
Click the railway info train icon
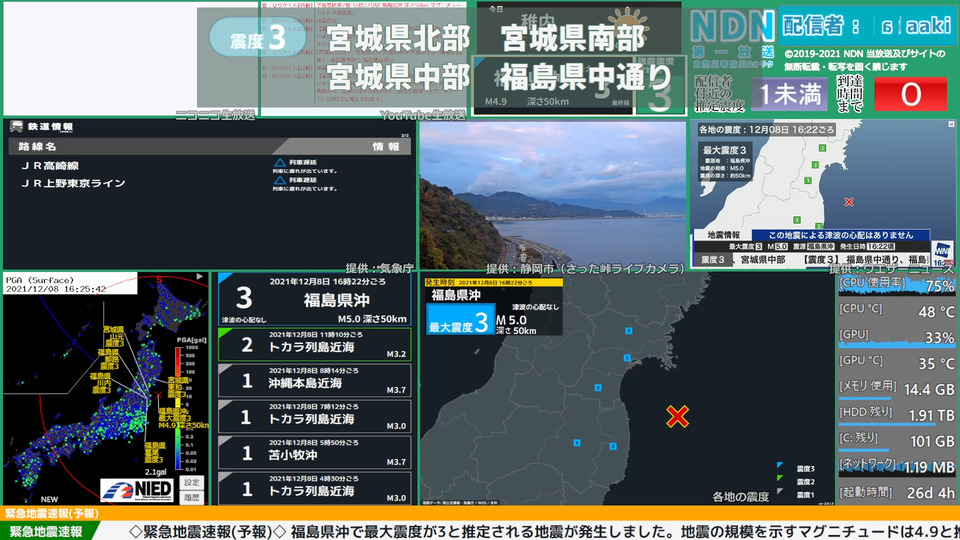(17, 126)
